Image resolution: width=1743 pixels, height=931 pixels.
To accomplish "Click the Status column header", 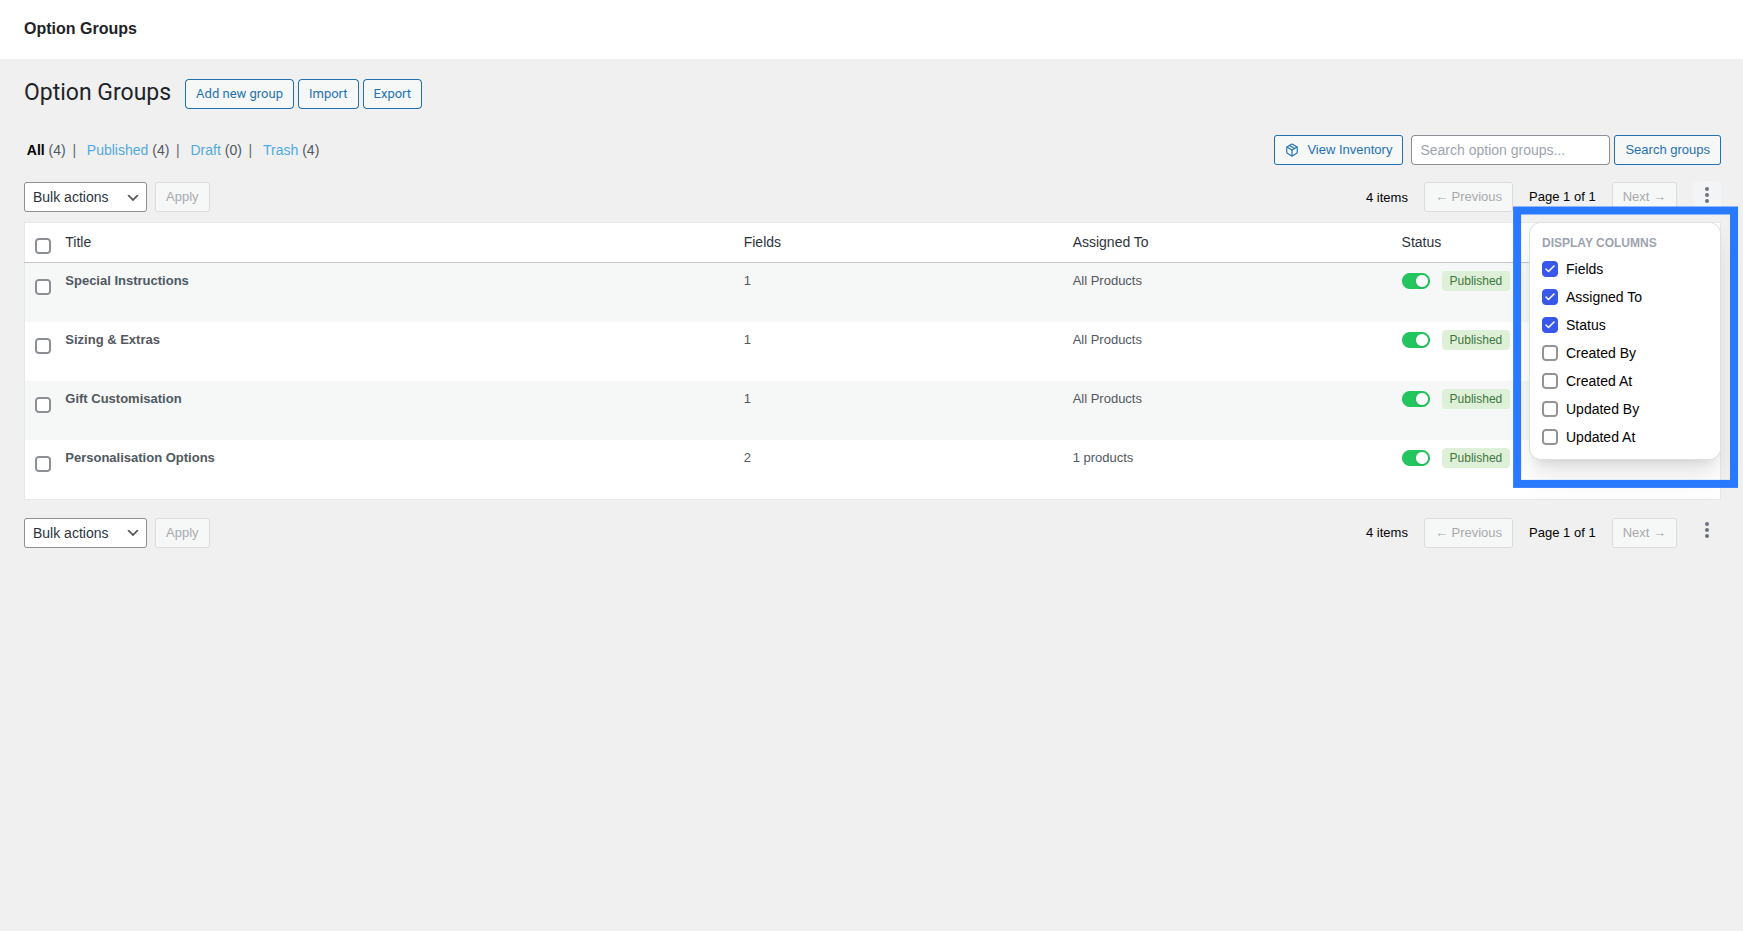I will 1421,242.
